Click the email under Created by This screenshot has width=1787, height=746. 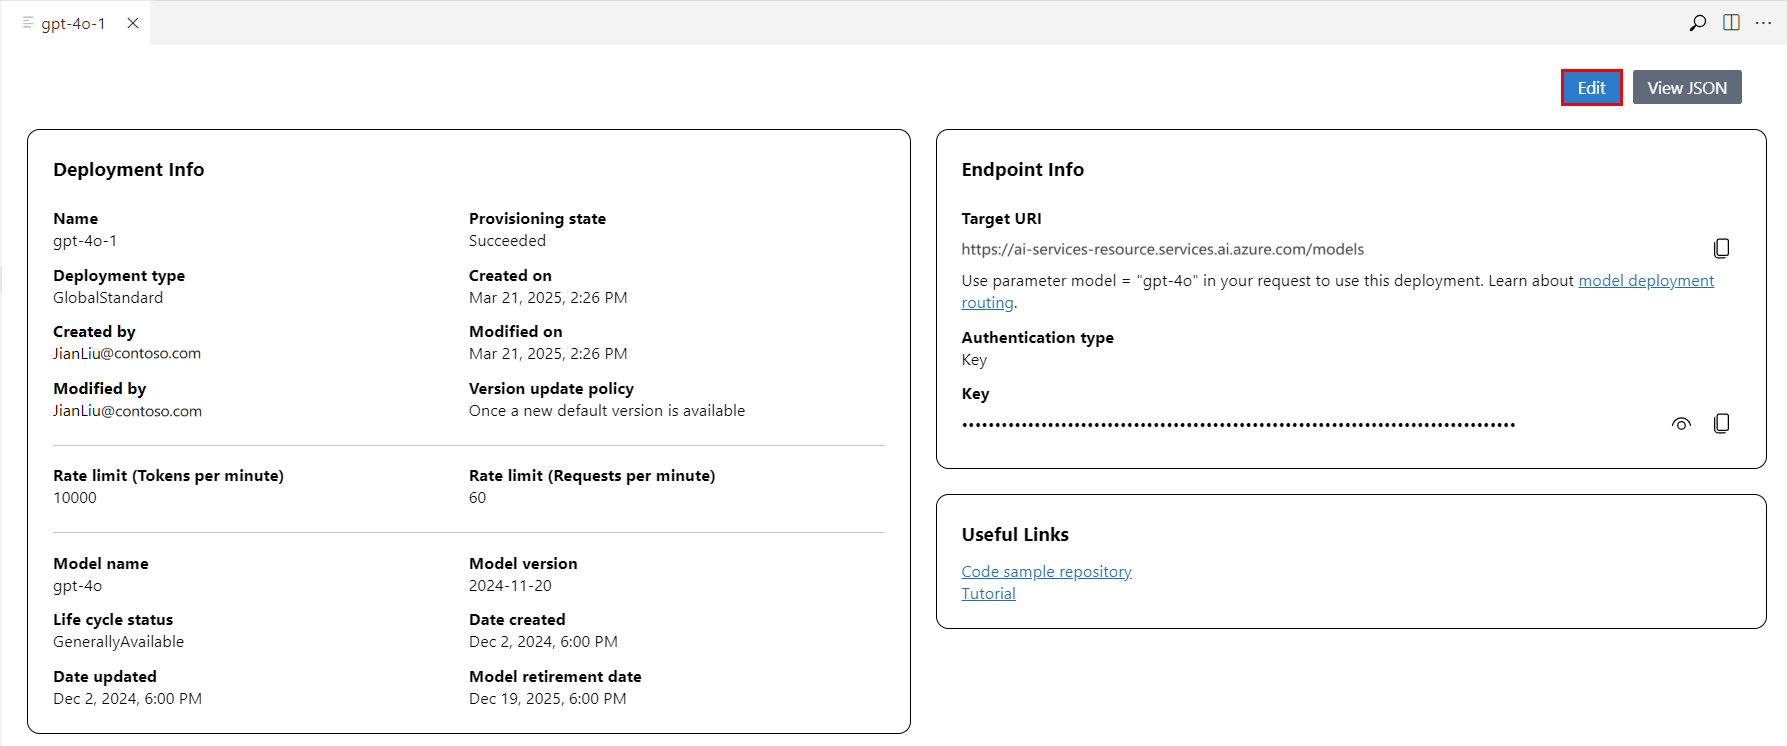(127, 354)
